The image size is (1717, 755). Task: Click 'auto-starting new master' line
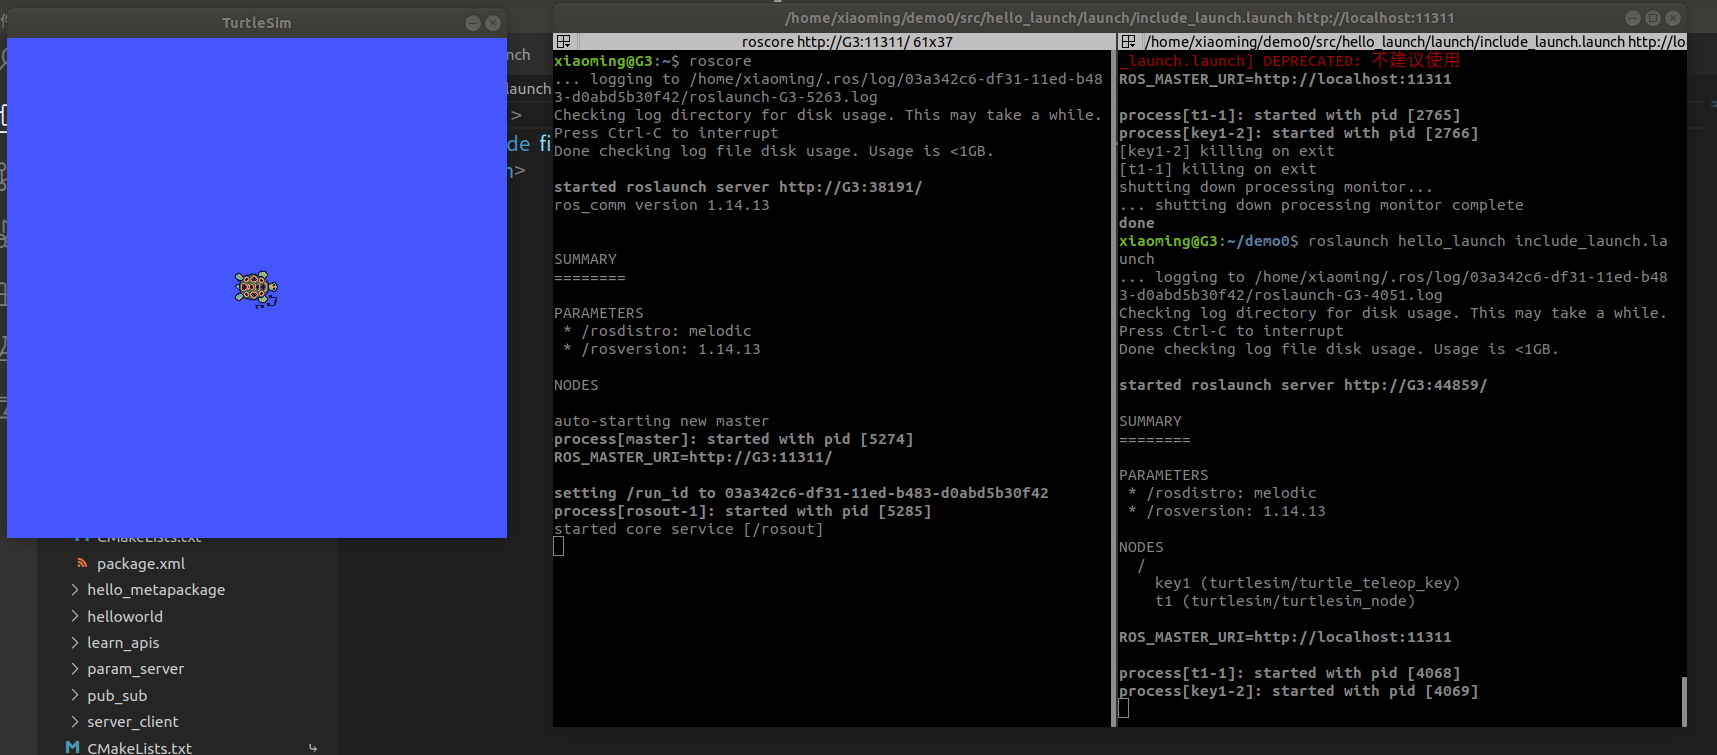click(x=662, y=421)
